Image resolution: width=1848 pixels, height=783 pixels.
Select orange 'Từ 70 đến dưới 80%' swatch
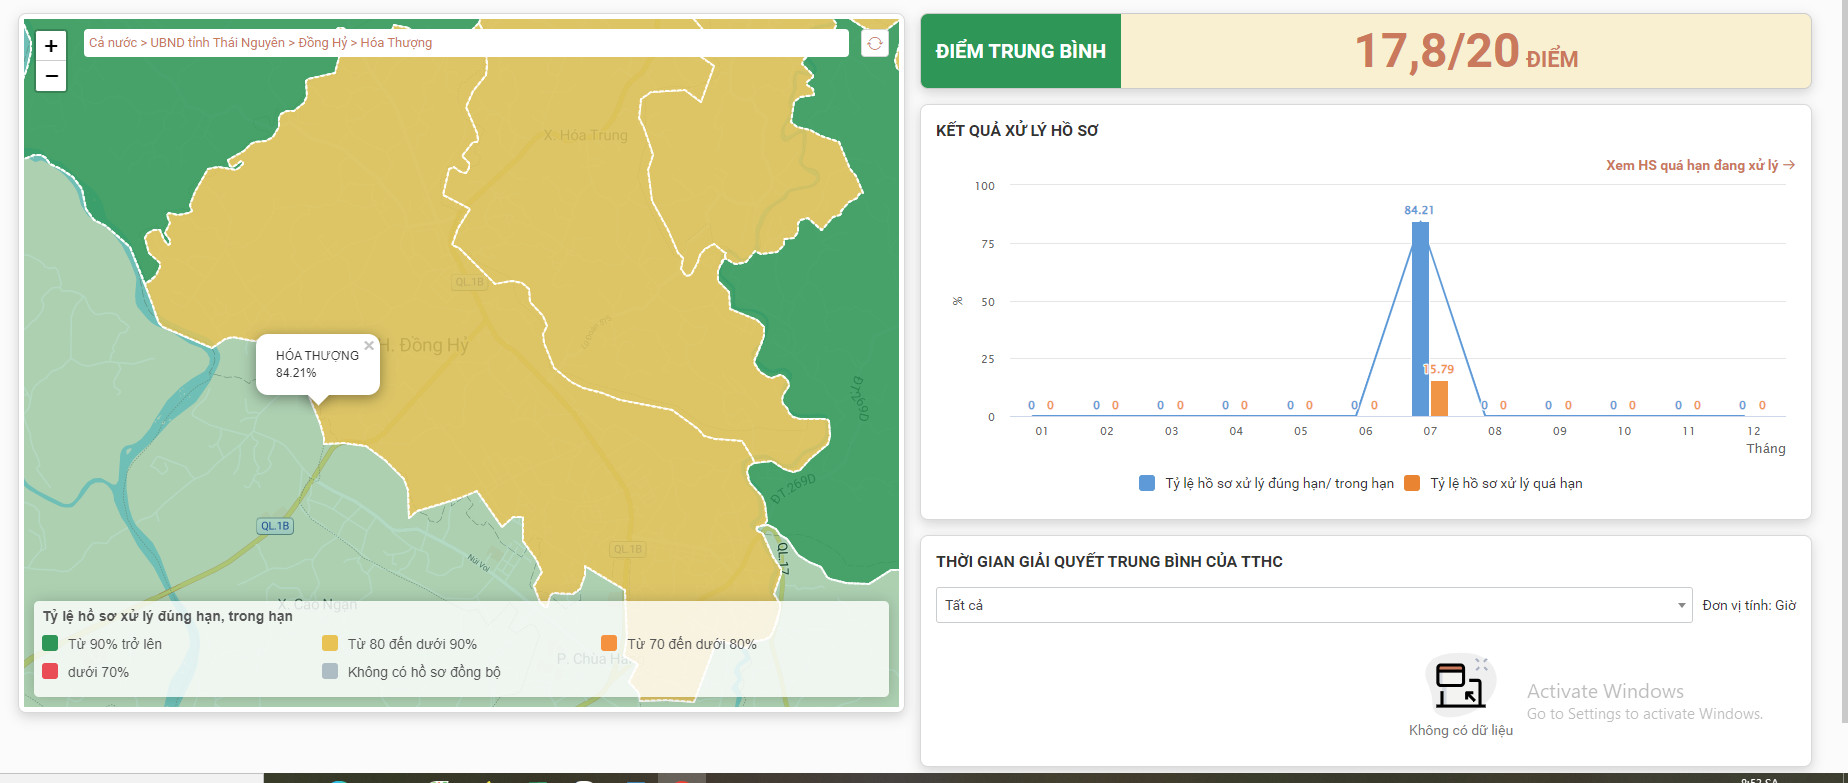[609, 643]
